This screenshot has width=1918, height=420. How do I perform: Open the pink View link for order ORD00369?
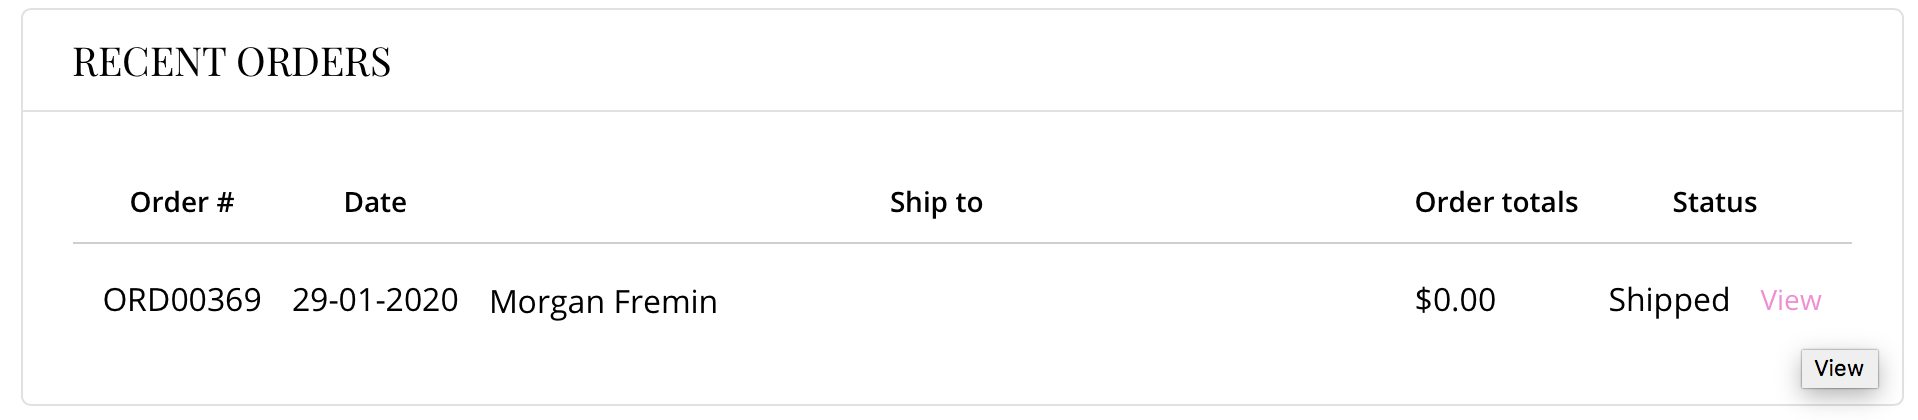click(1790, 300)
